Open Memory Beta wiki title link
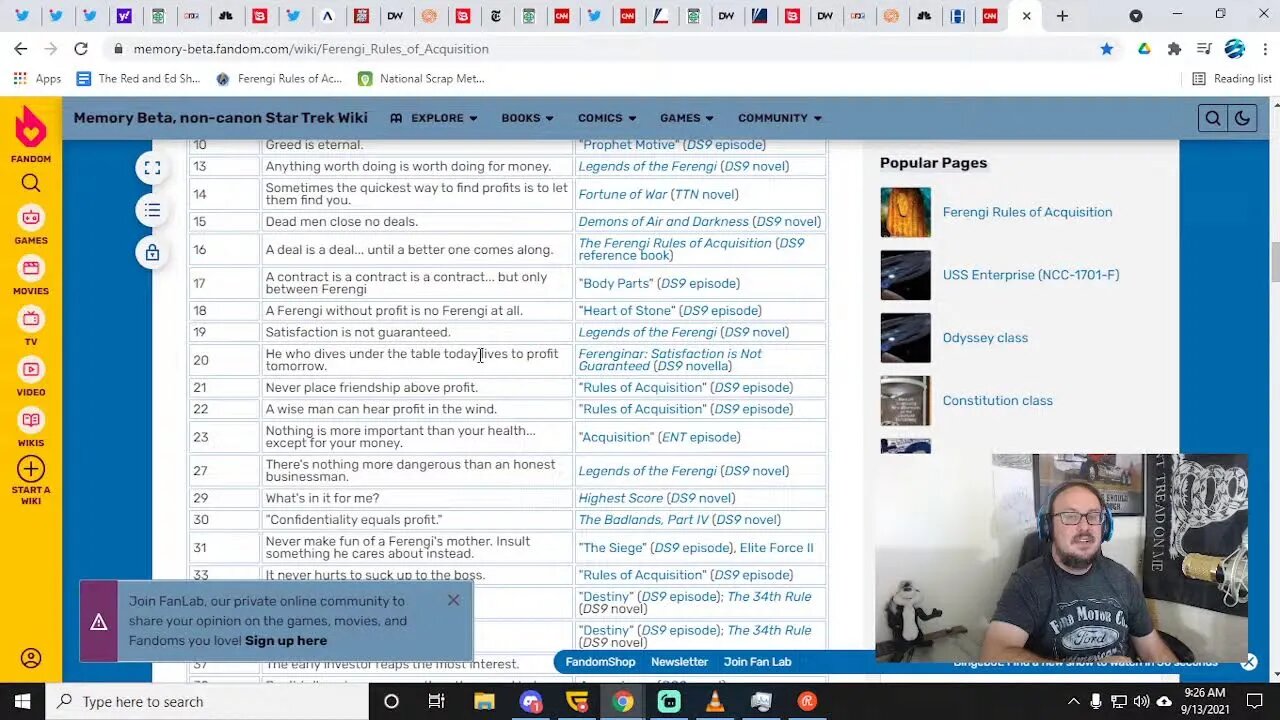The width and height of the screenshot is (1280, 720). (220, 118)
